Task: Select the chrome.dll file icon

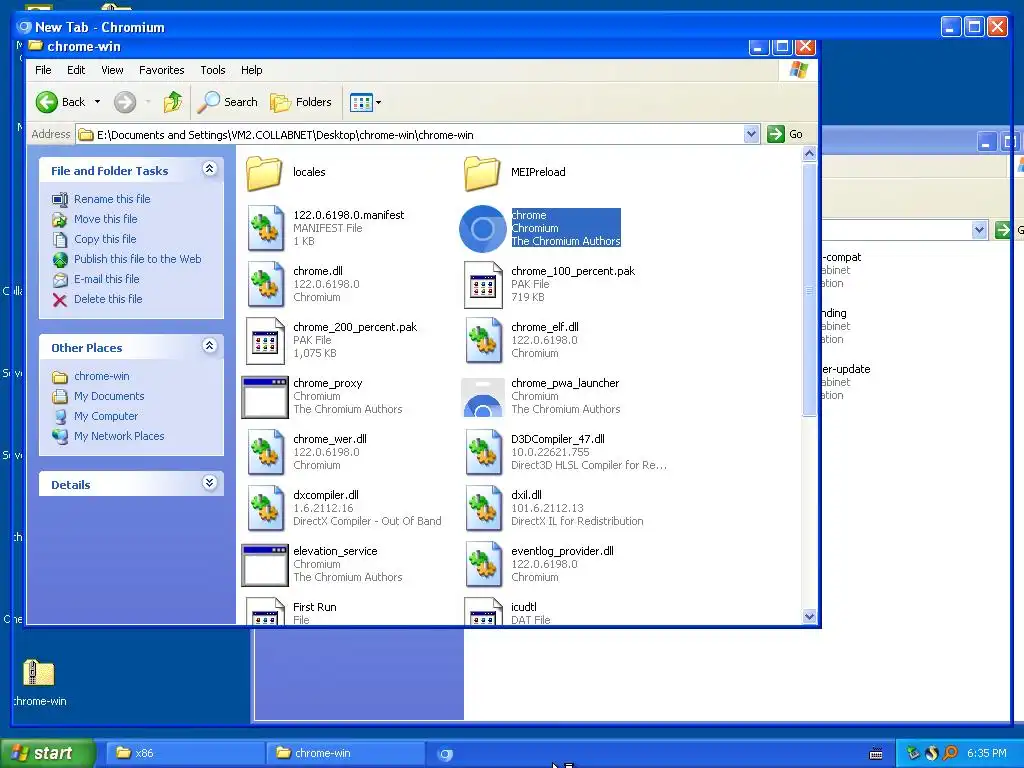Action: coord(265,285)
